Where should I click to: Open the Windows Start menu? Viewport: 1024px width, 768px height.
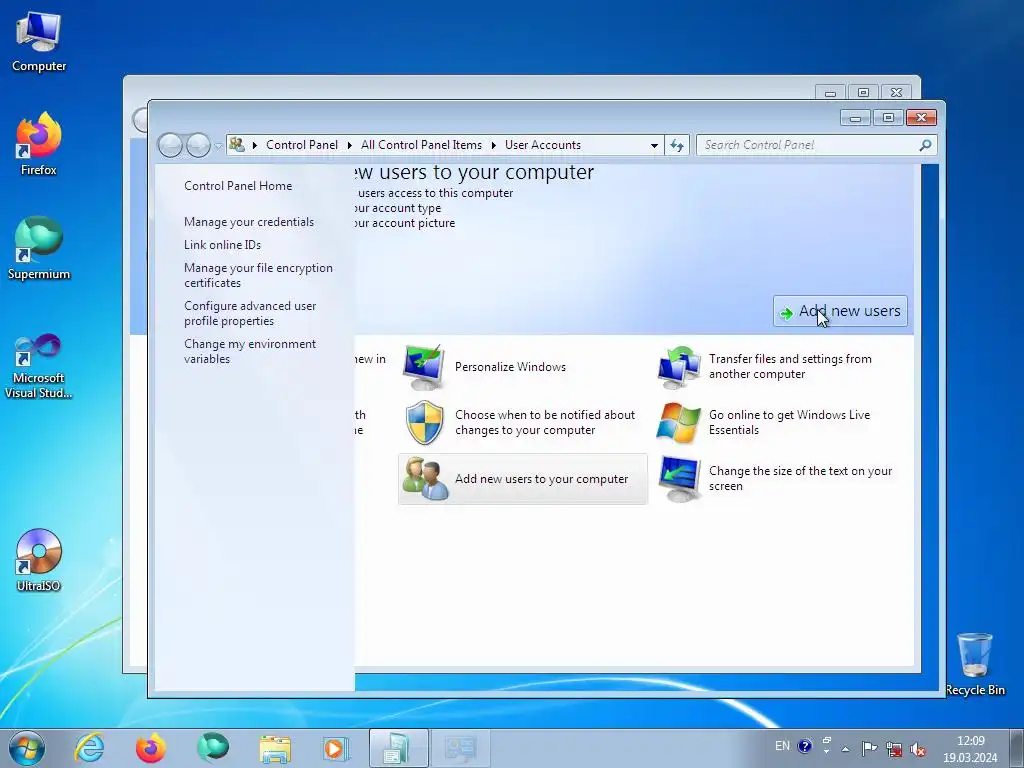click(x=27, y=748)
